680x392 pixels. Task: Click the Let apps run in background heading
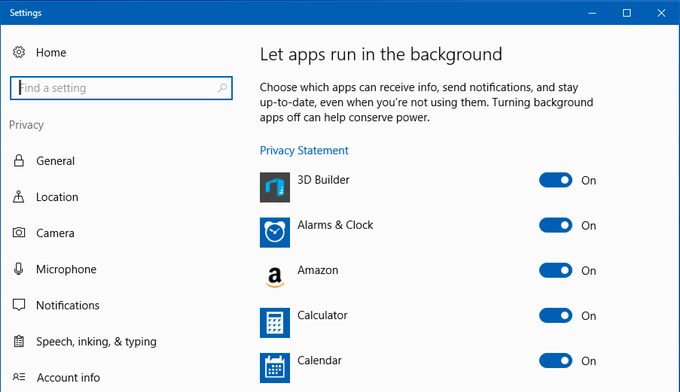pos(381,55)
